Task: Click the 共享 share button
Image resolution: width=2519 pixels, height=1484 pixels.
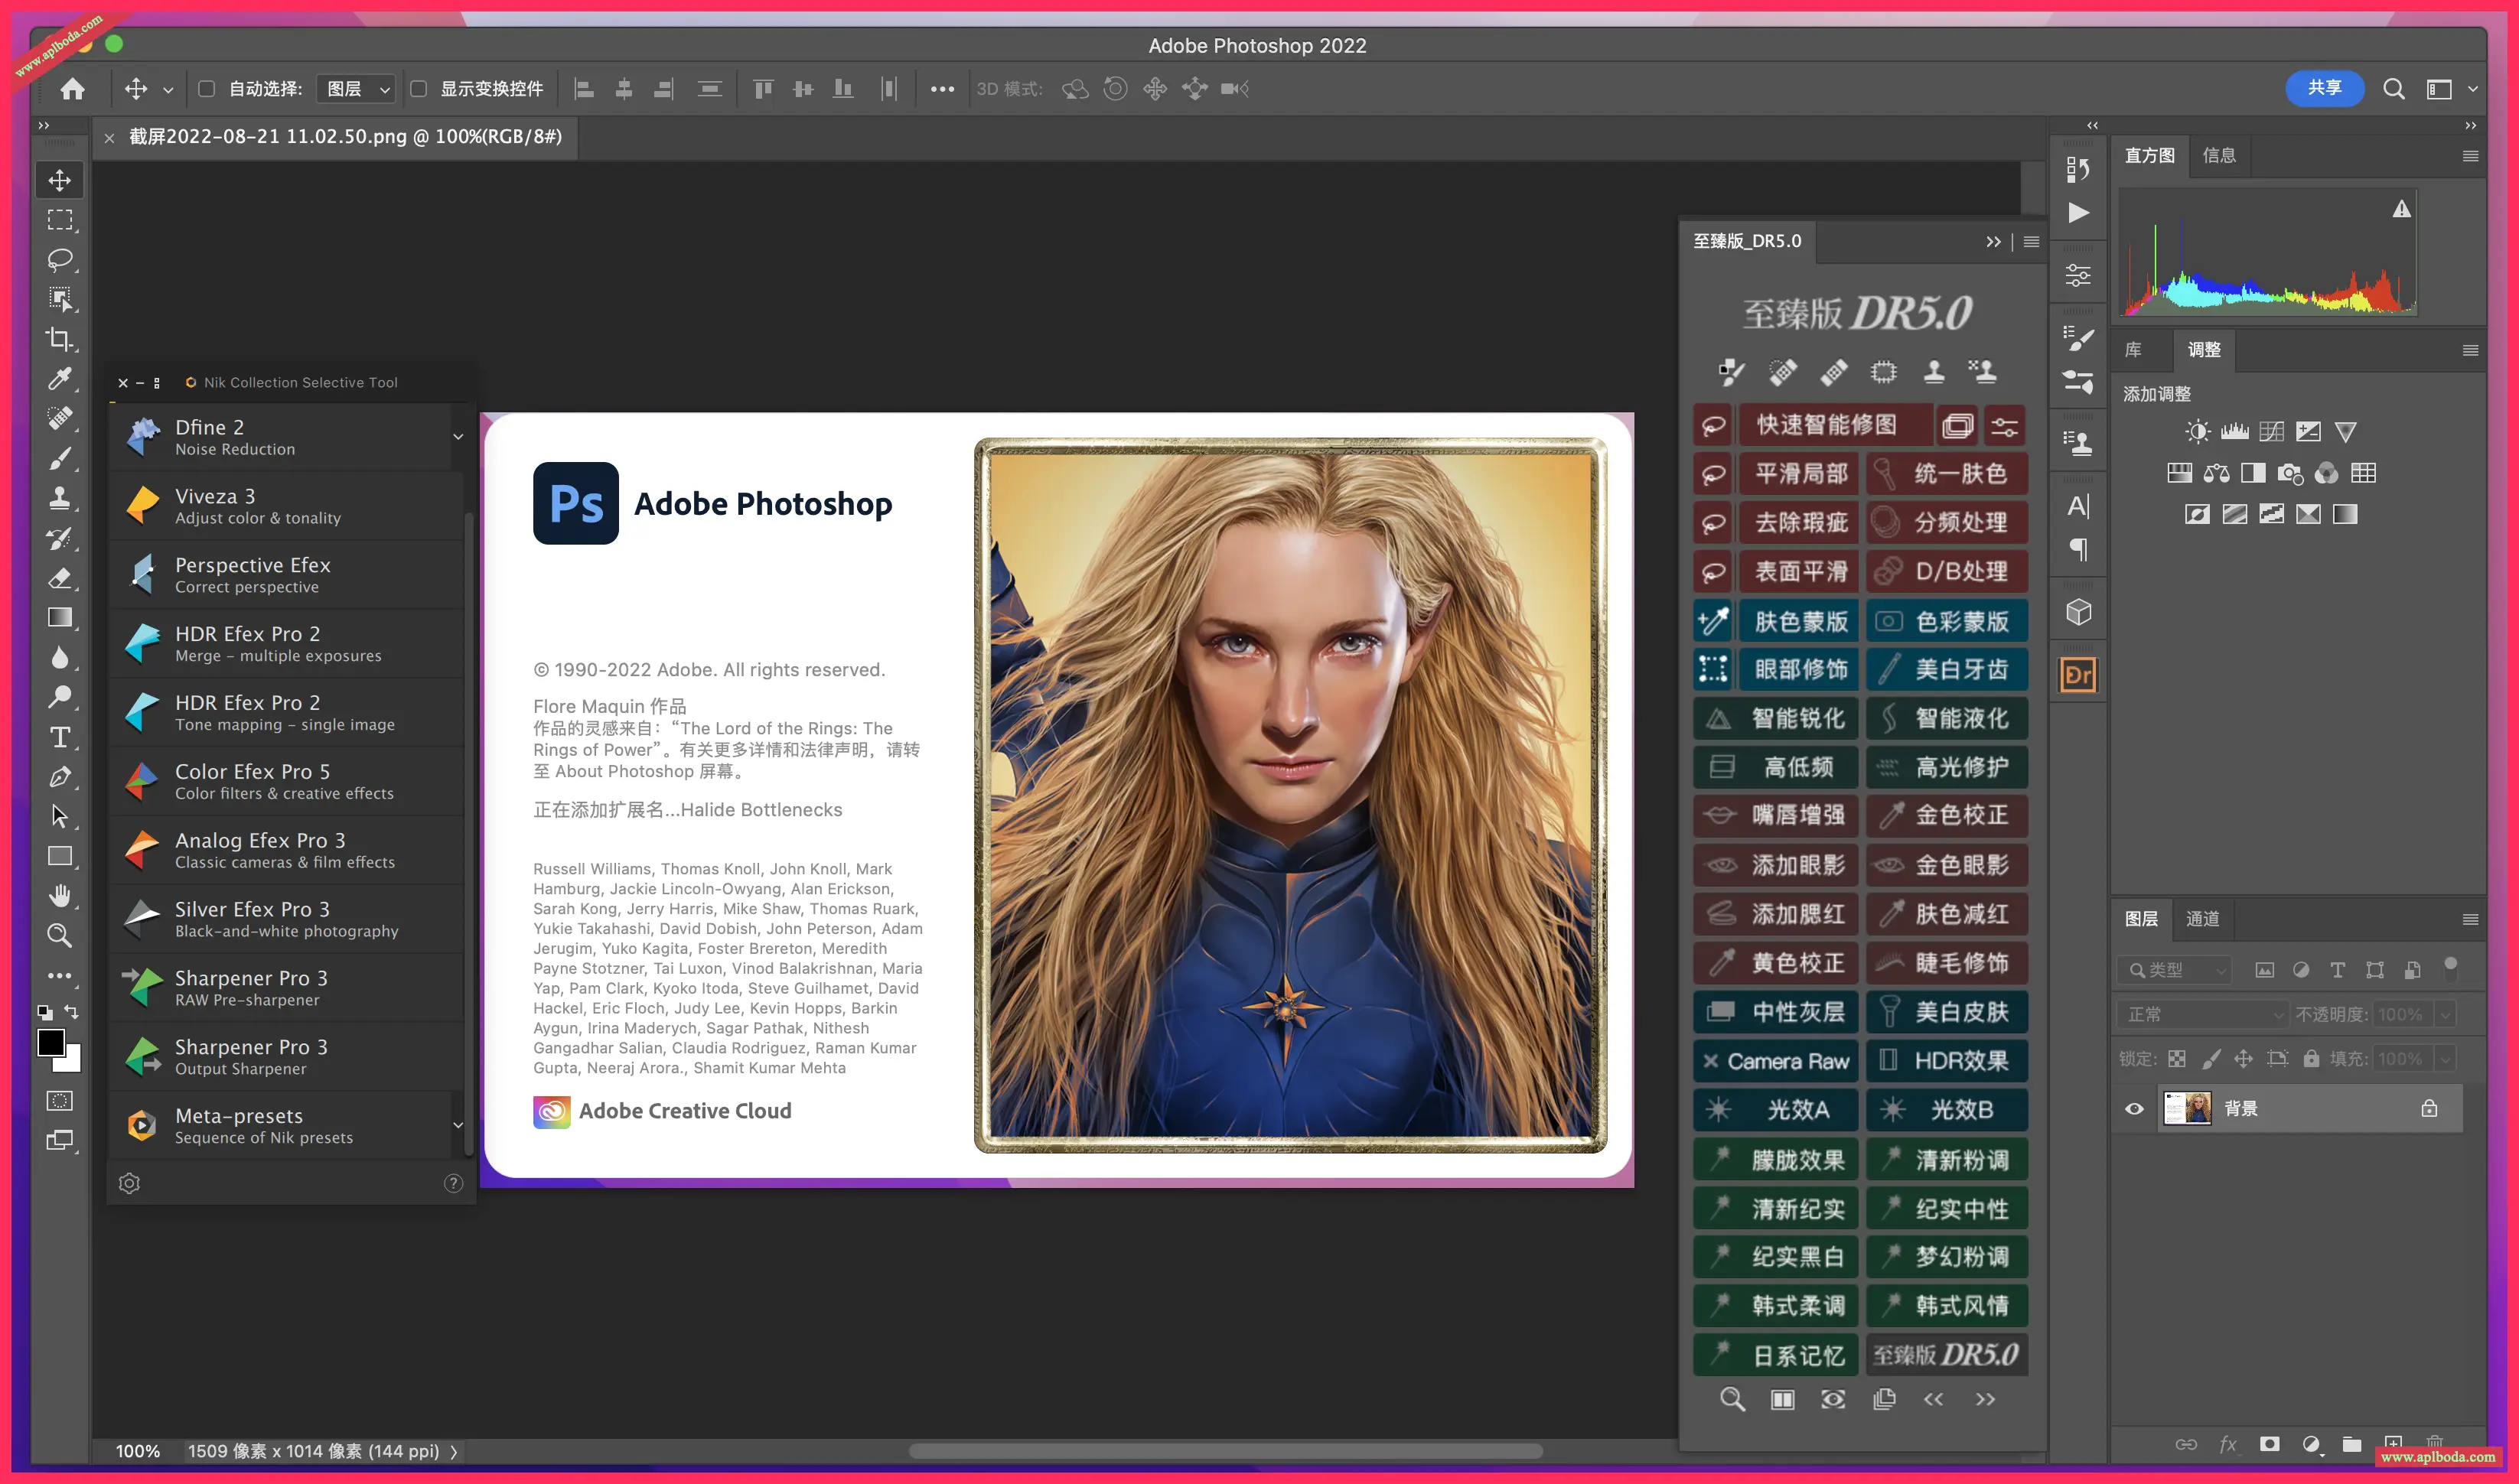Action: pos(2324,88)
